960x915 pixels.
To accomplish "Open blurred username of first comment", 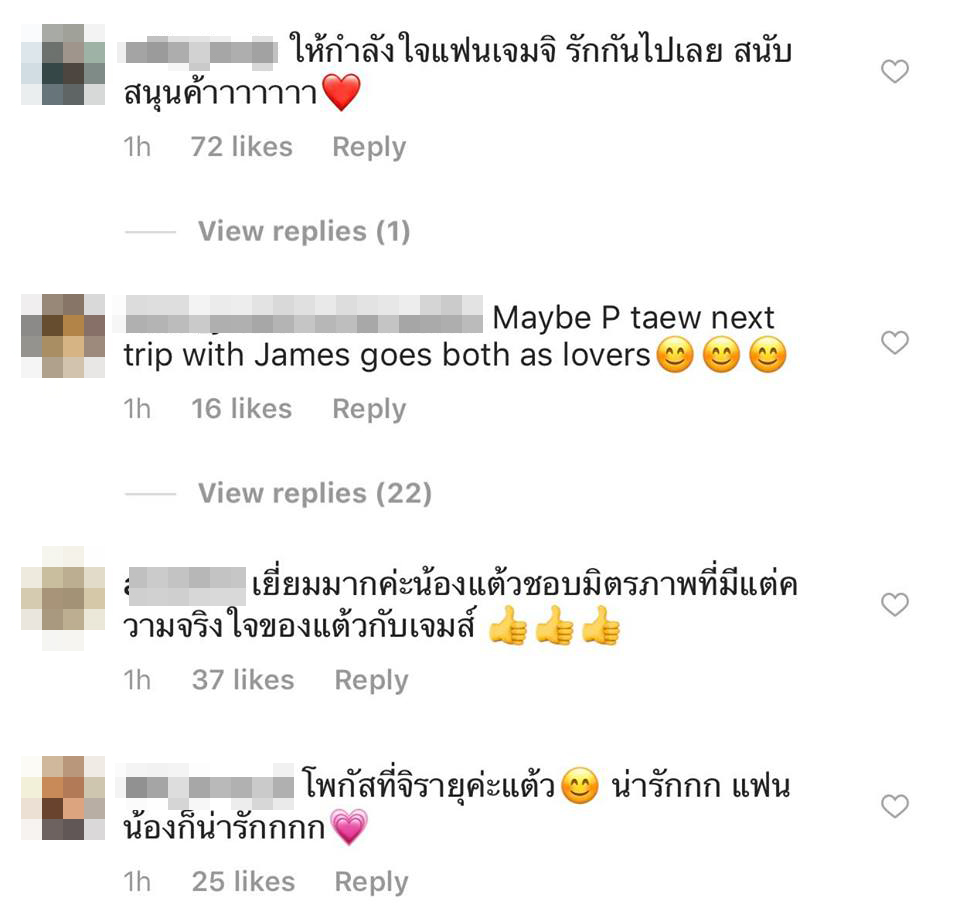I will tap(201, 51).
